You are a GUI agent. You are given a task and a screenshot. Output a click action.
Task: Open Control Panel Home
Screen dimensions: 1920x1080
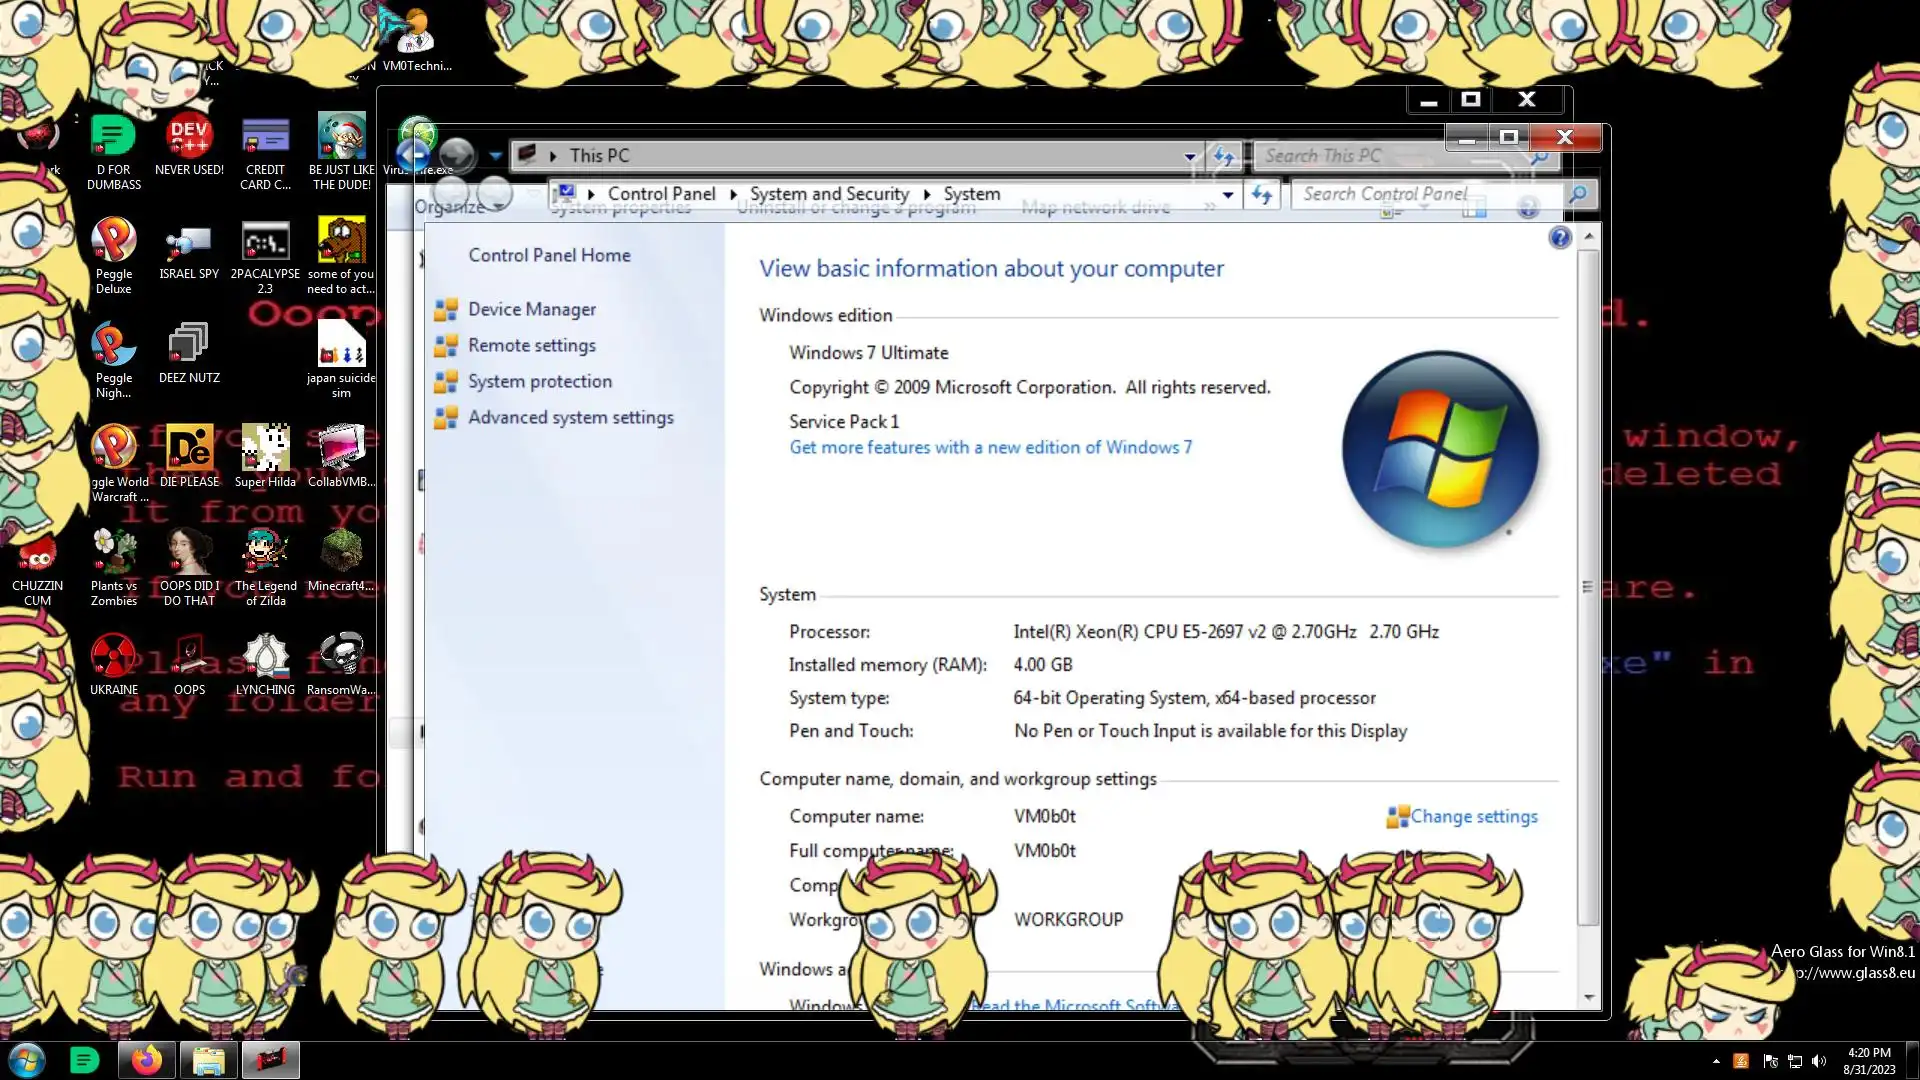coord(549,255)
